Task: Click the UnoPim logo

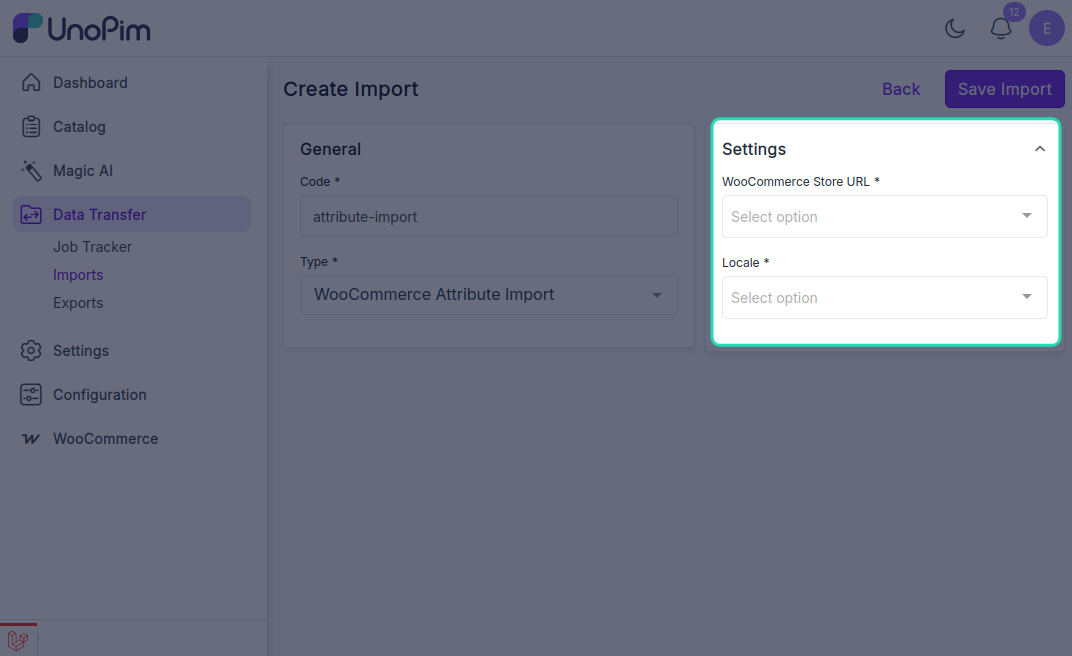Action: click(x=81, y=29)
